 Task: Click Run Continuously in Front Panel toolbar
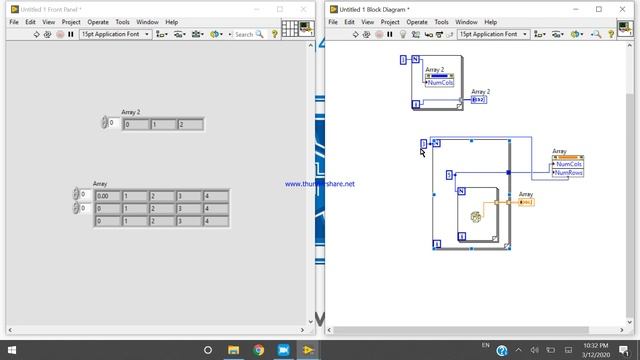click(x=48, y=35)
